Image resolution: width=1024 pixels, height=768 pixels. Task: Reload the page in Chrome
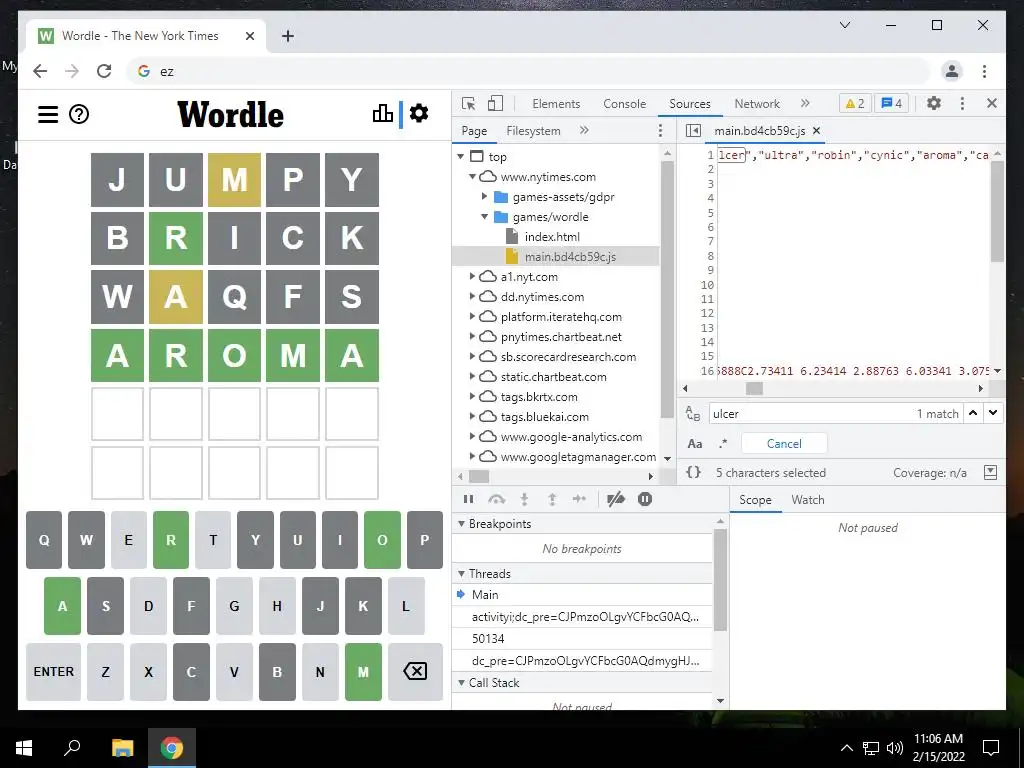pos(104,71)
